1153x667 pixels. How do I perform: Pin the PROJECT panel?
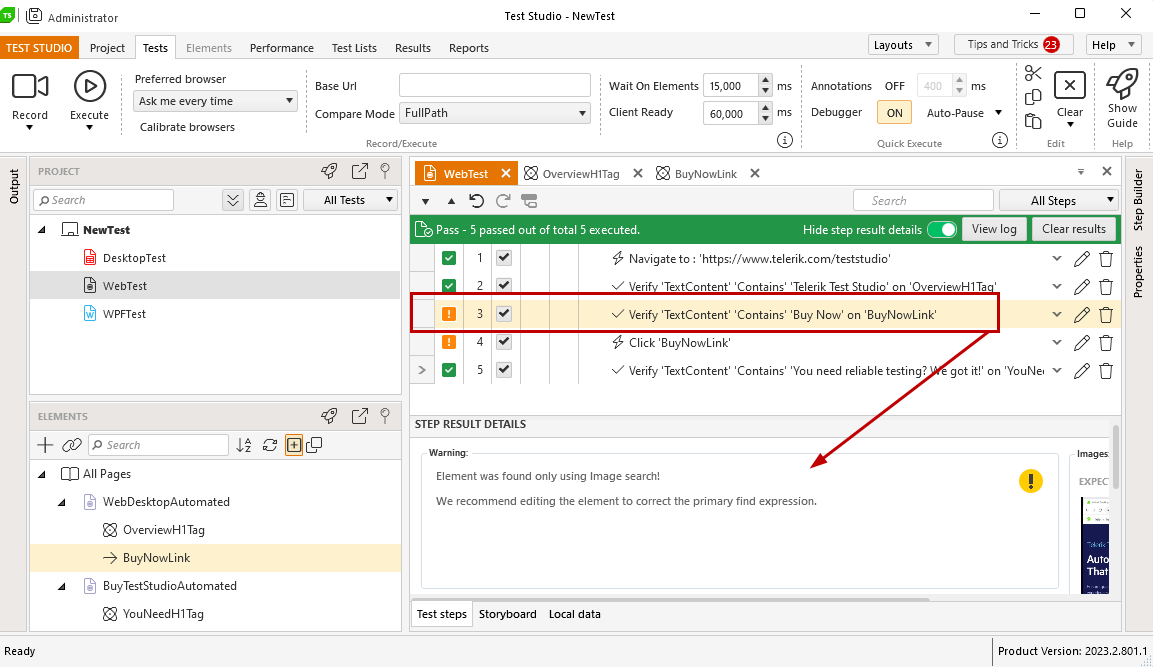pyautogui.click(x=385, y=171)
